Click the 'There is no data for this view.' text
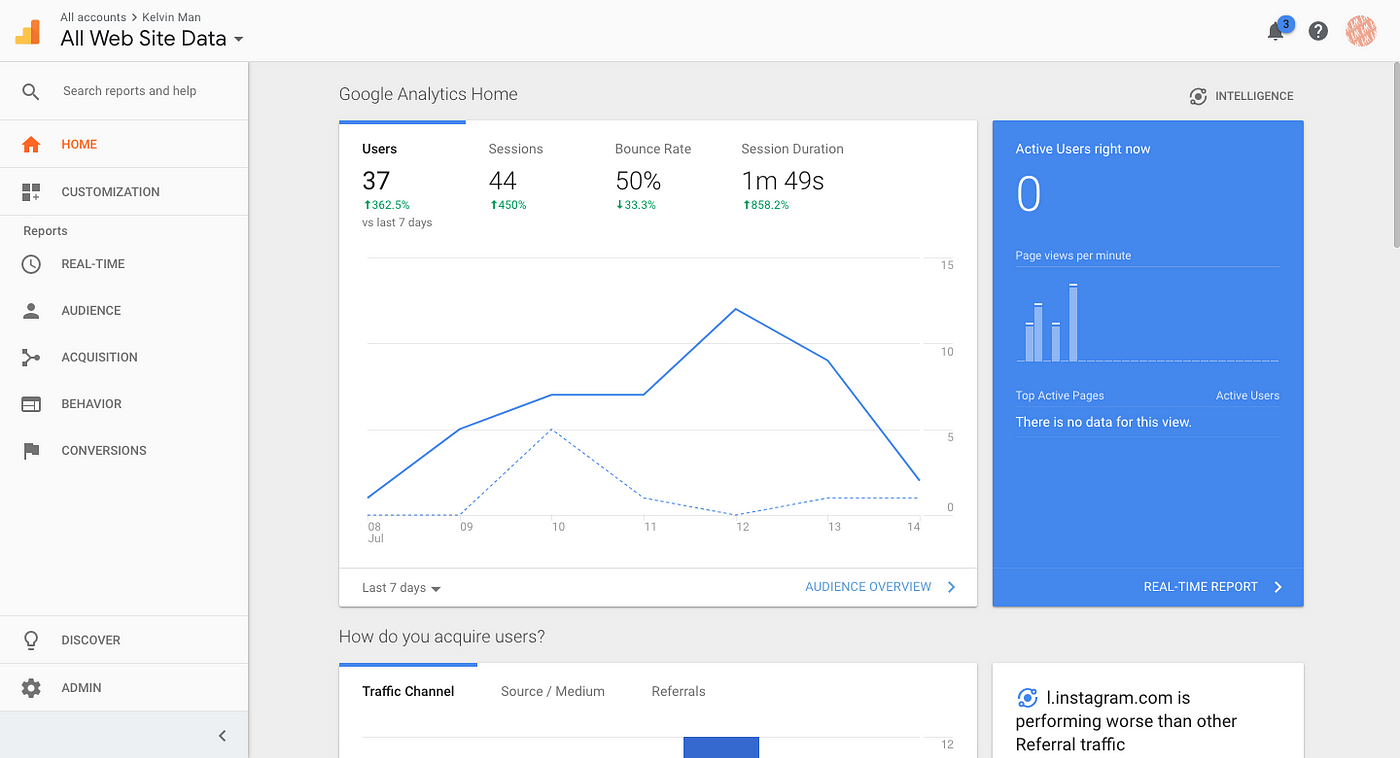1400x758 pixels. [x=1104, y=422]
